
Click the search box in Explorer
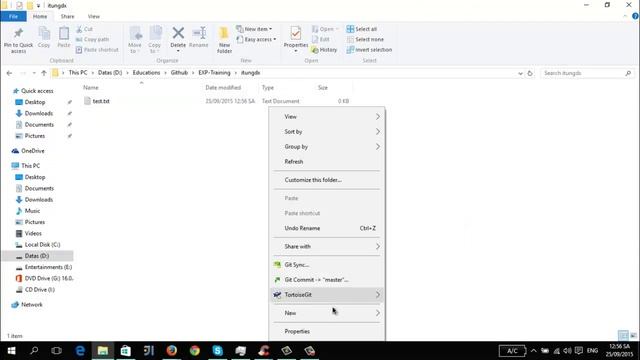click(x=587, y=73)
